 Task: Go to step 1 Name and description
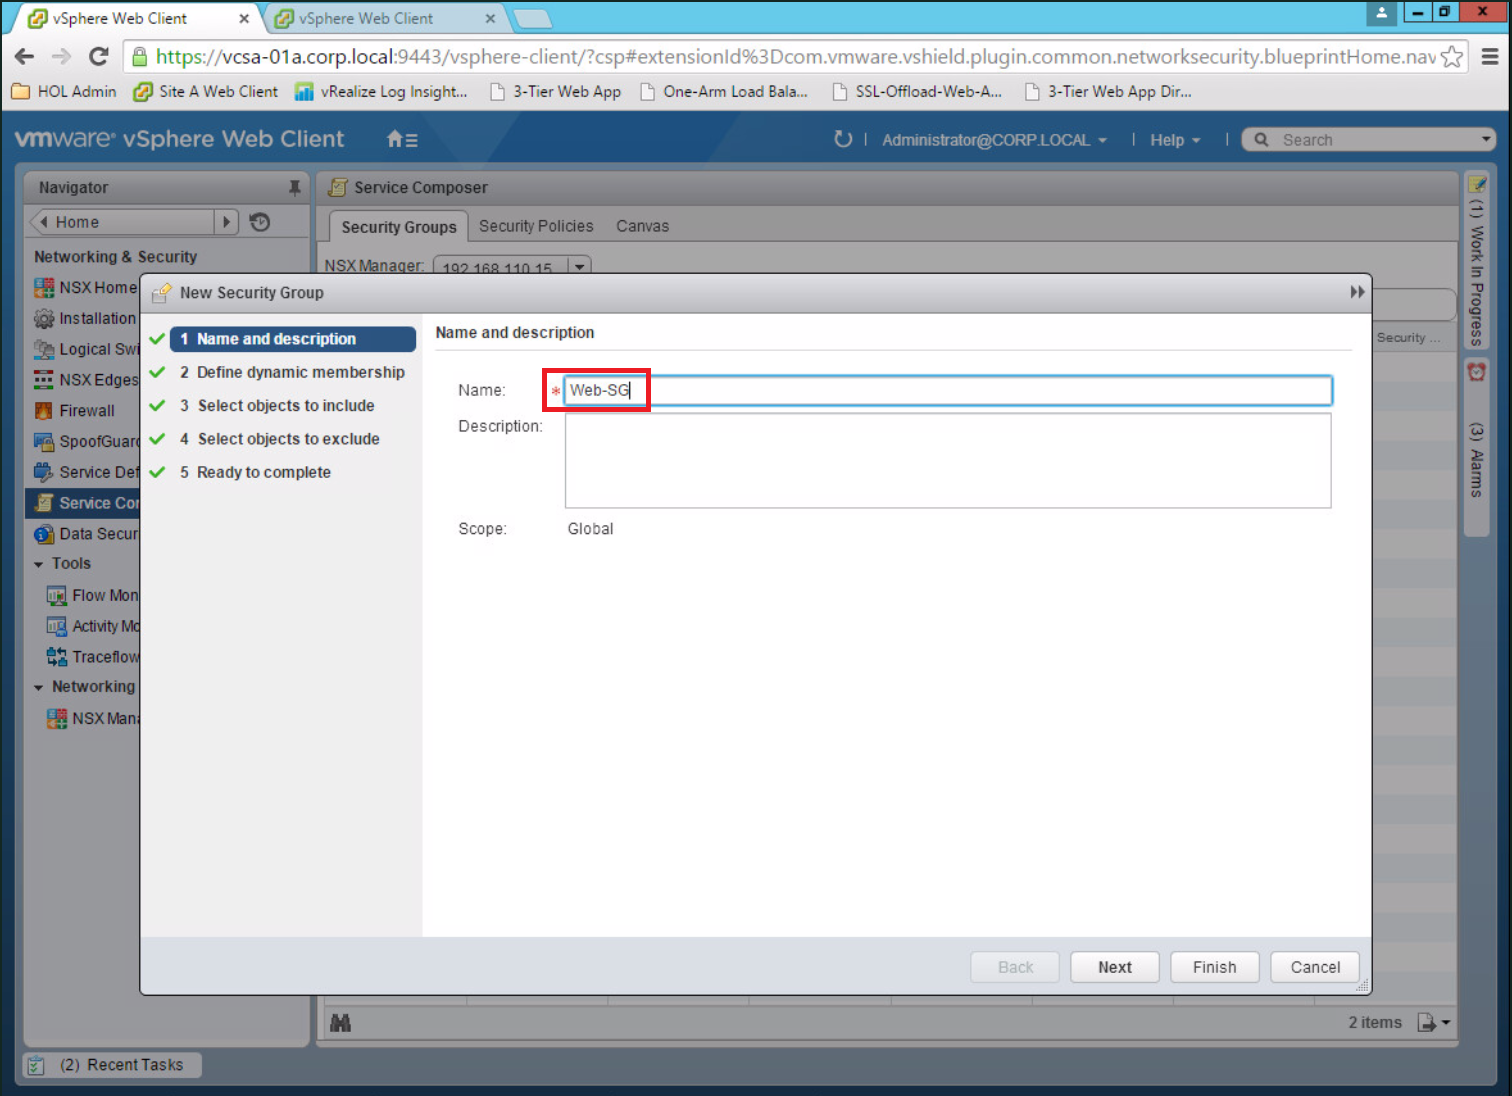click(293, 339)
